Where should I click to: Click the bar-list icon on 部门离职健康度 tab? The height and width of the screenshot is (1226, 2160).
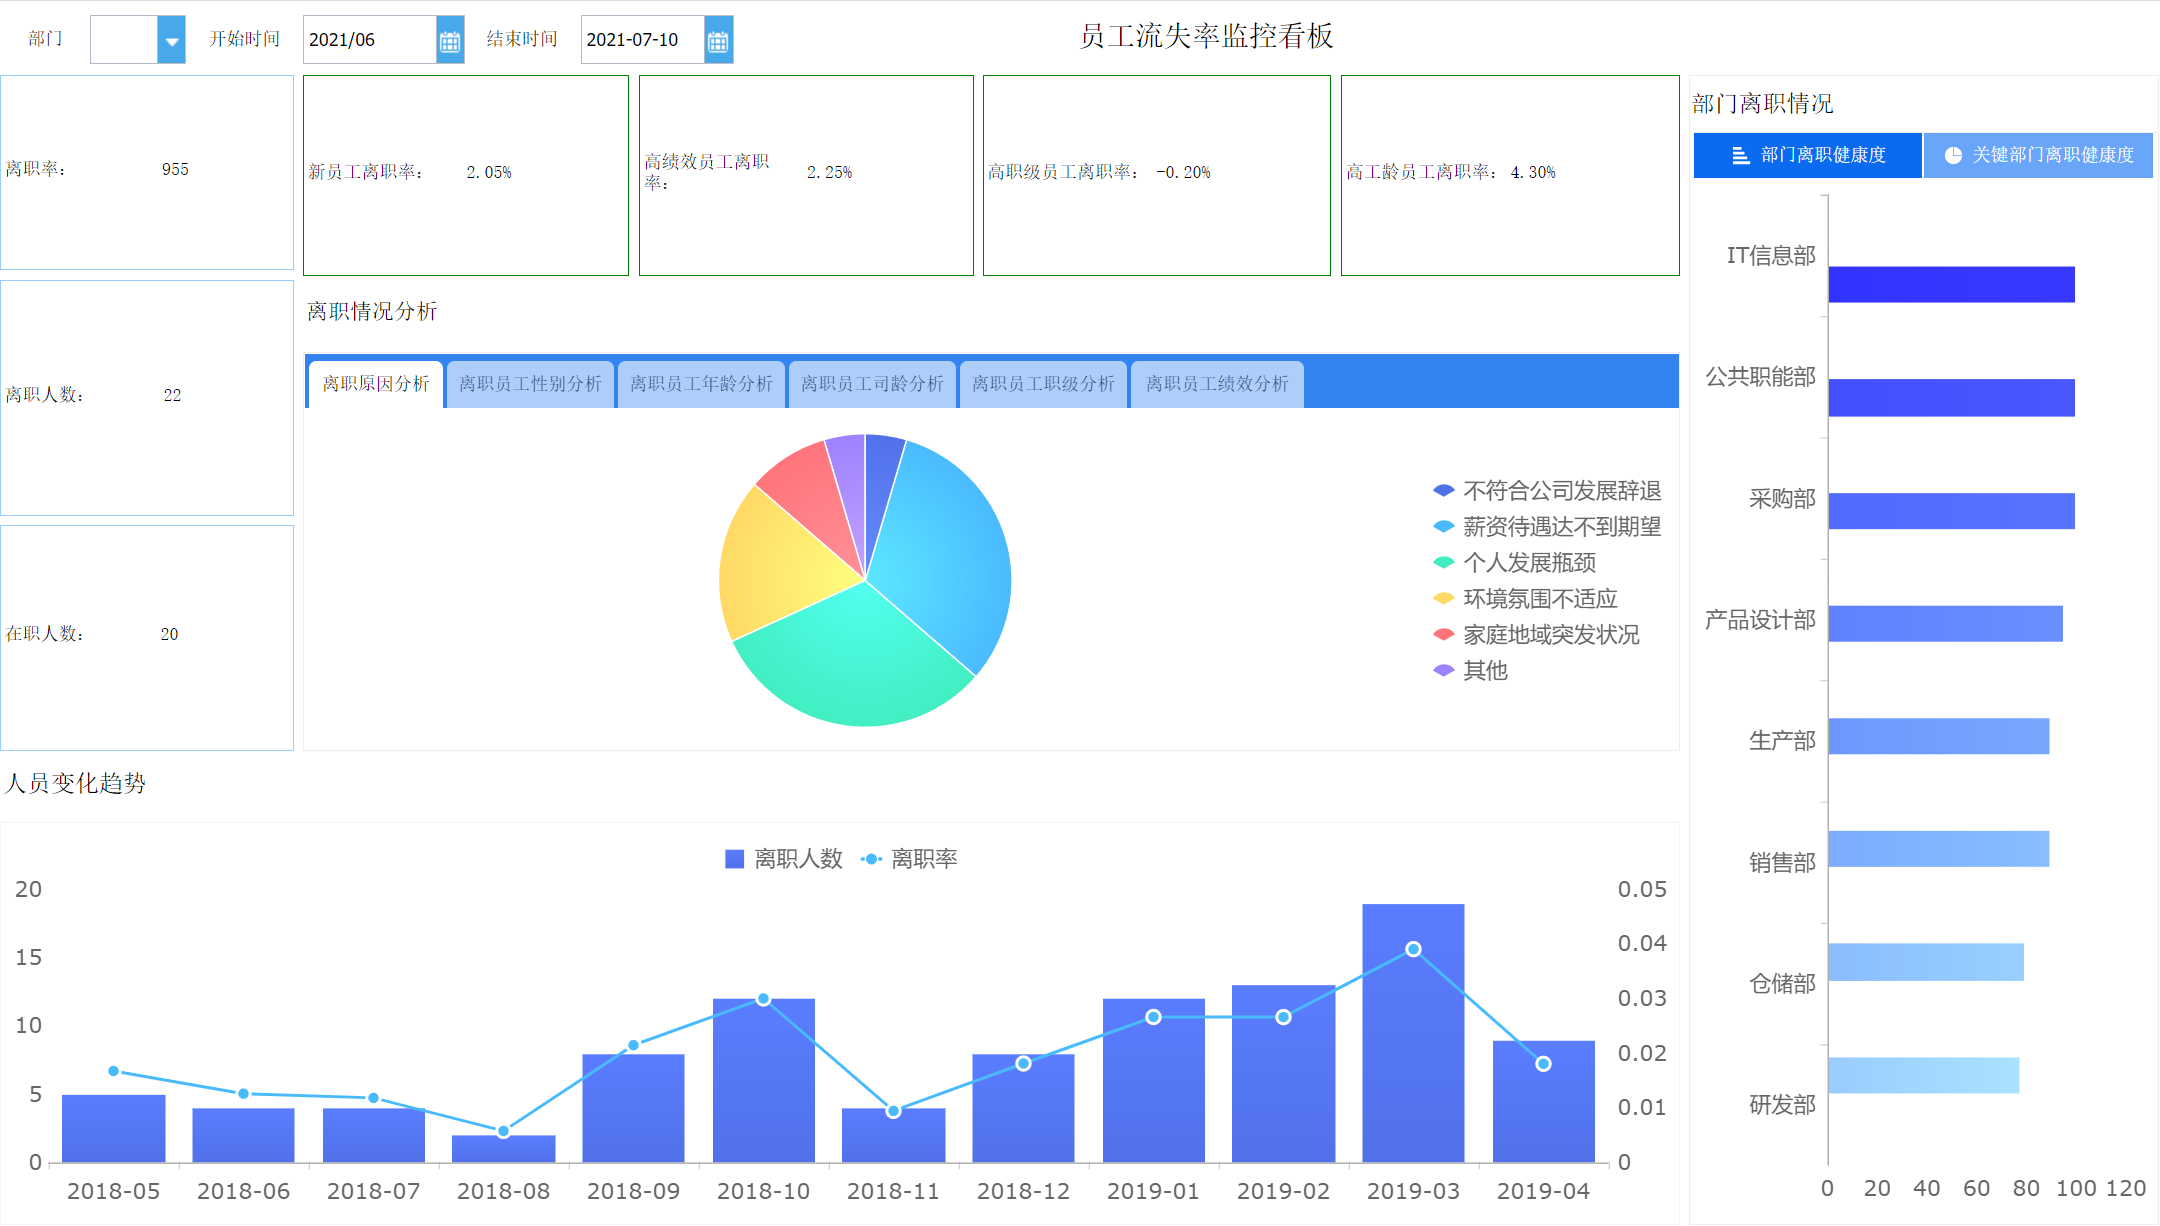click(x=1740, y=155)
